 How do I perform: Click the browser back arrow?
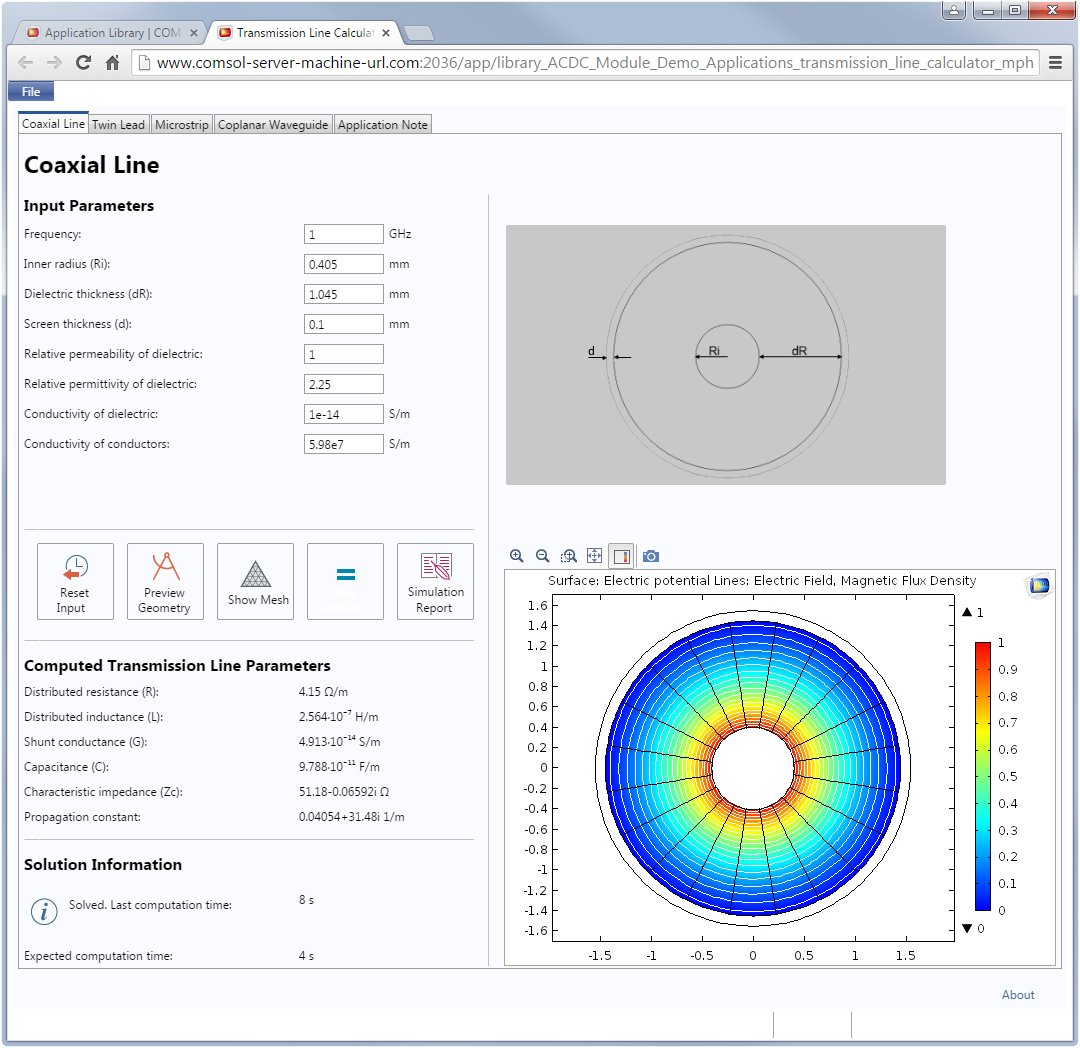tap(25, 63)
